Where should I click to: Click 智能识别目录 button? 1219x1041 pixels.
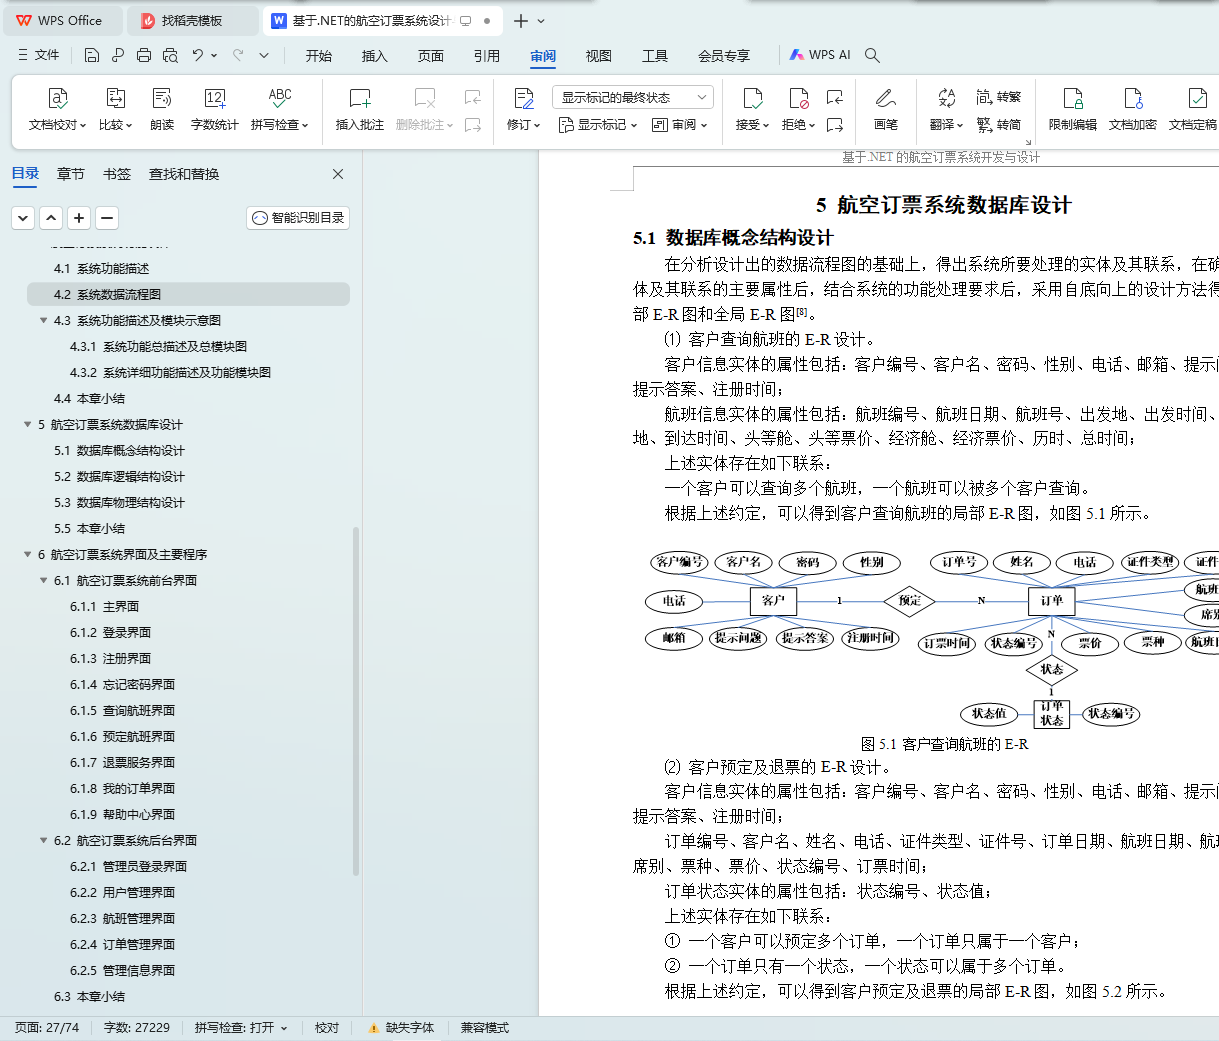pyautogui.click(x=298, y=218)
